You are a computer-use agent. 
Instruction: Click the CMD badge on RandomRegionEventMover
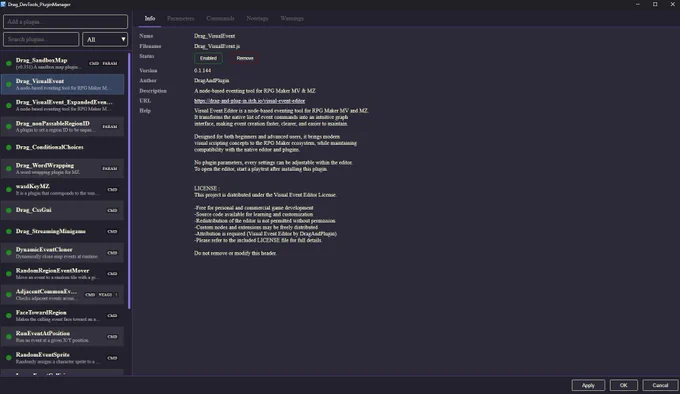[112, 274]
